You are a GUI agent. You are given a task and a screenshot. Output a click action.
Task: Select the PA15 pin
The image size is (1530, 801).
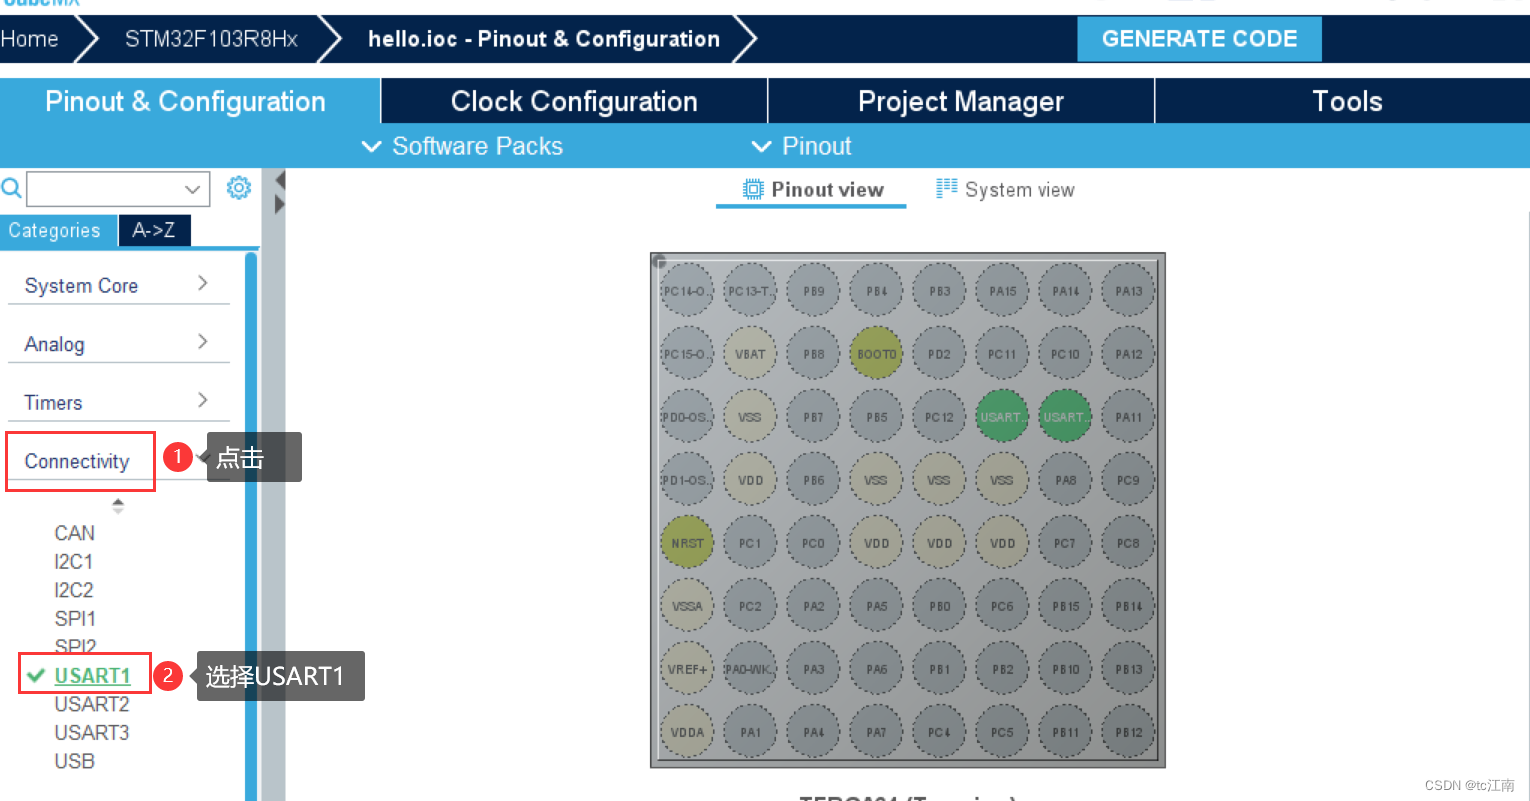1002,291
